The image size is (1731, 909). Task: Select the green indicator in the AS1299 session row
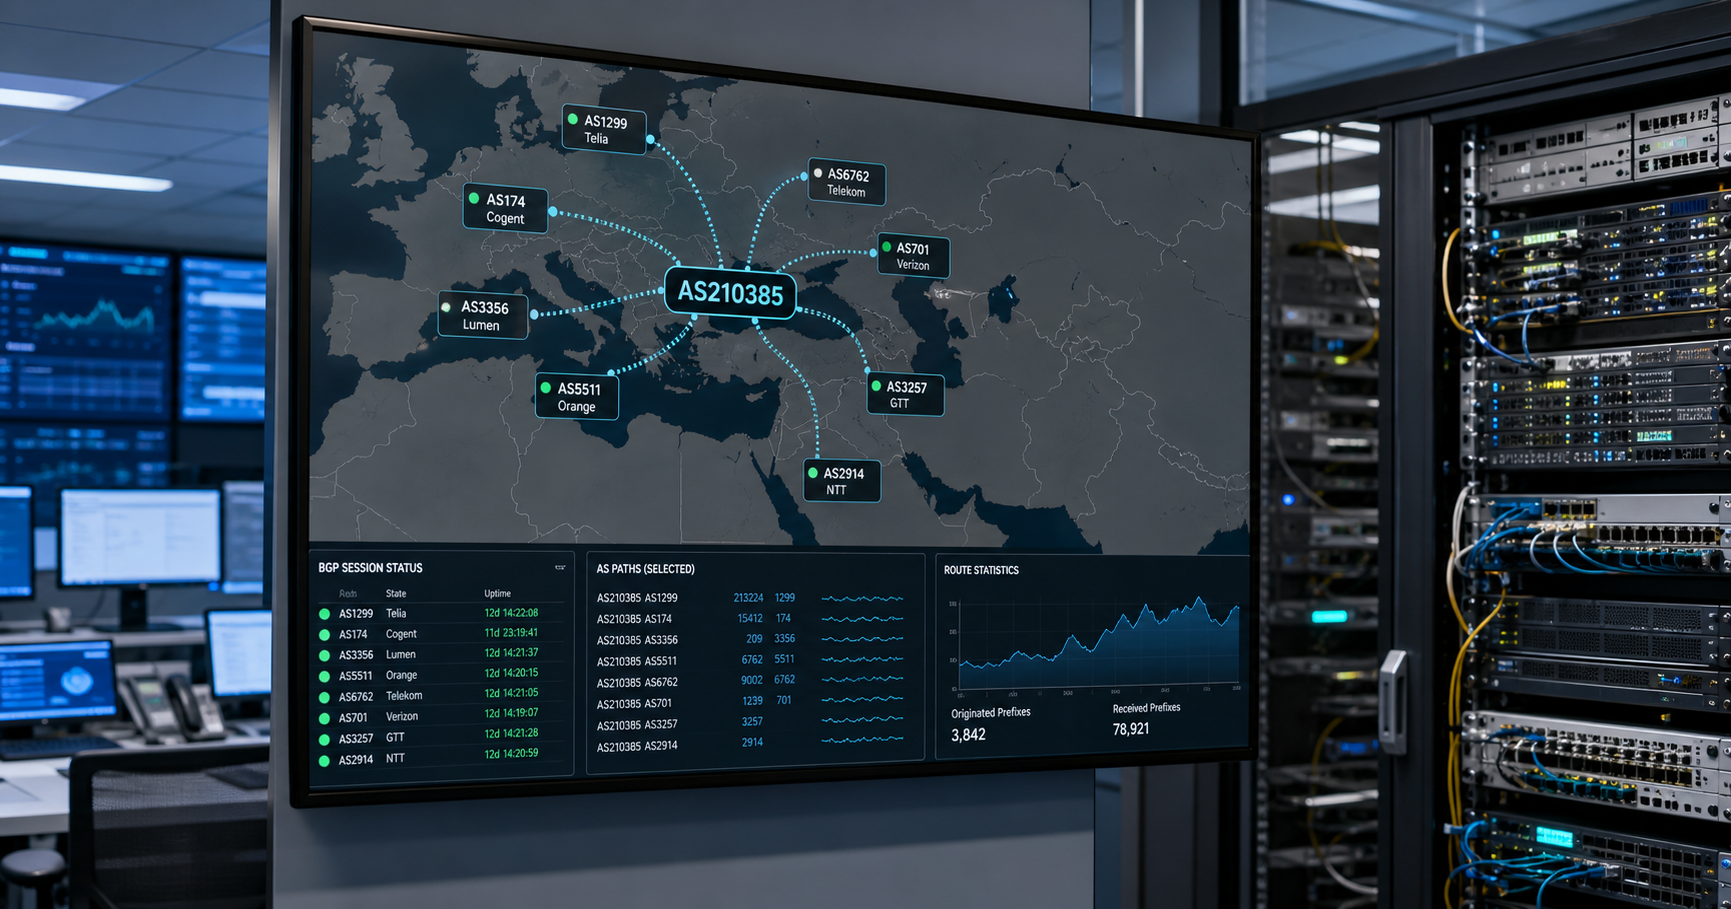(x=324, y=614)
